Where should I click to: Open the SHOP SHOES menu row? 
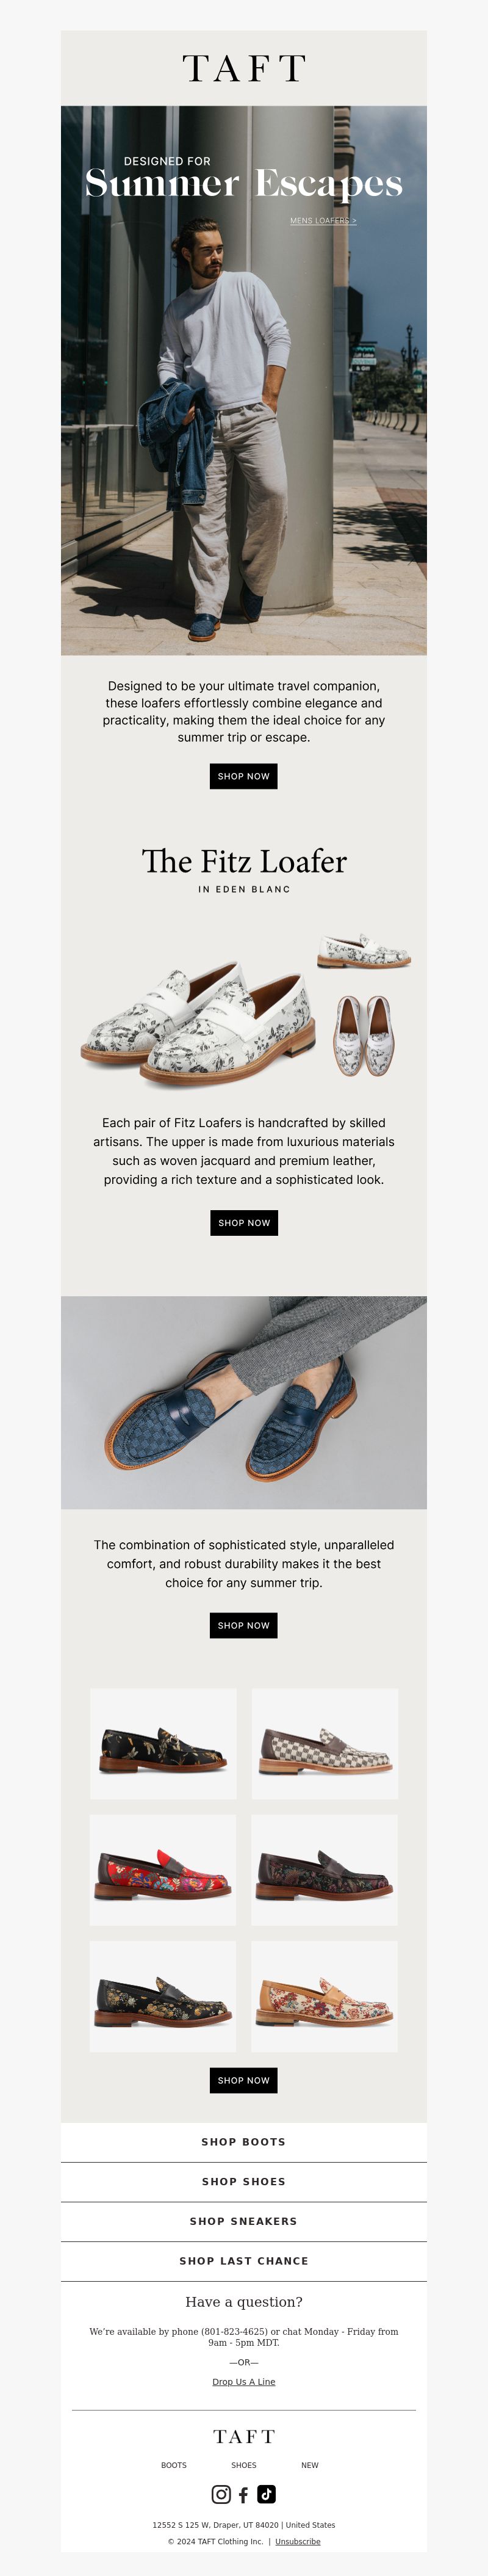tap(244, 2182)
